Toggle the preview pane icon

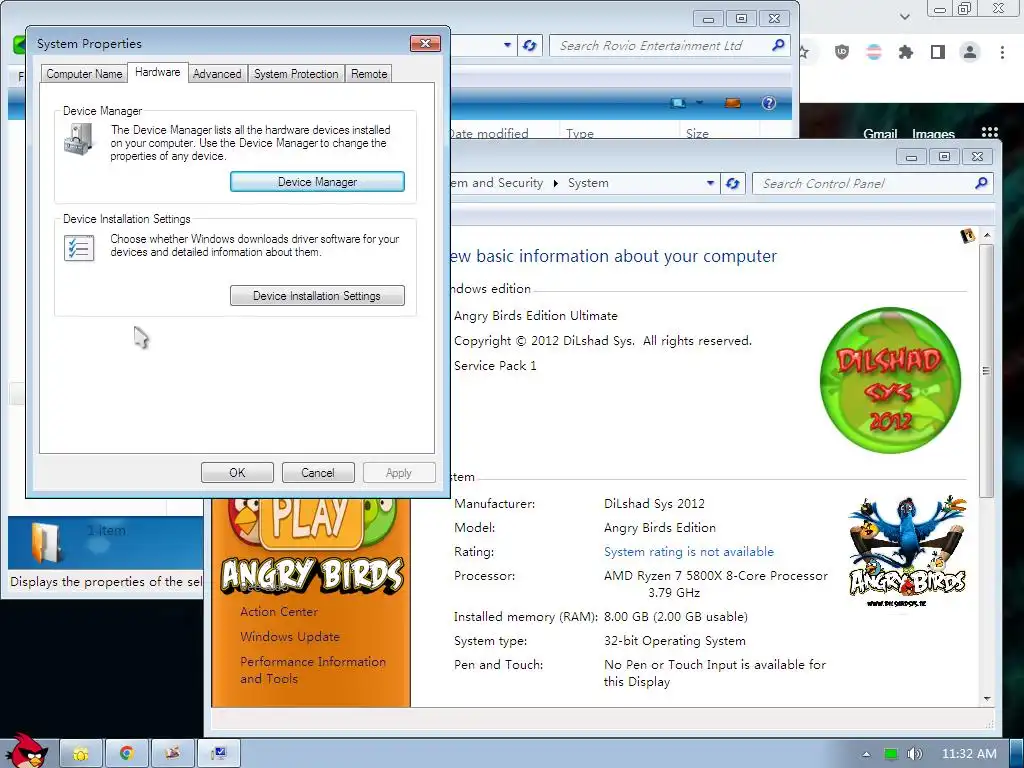[733, 103]
